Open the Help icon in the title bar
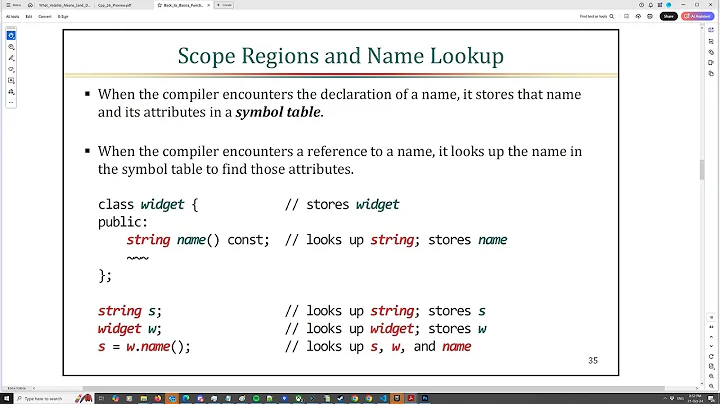This screenshot has height=404, width=720. pos(641,5)
